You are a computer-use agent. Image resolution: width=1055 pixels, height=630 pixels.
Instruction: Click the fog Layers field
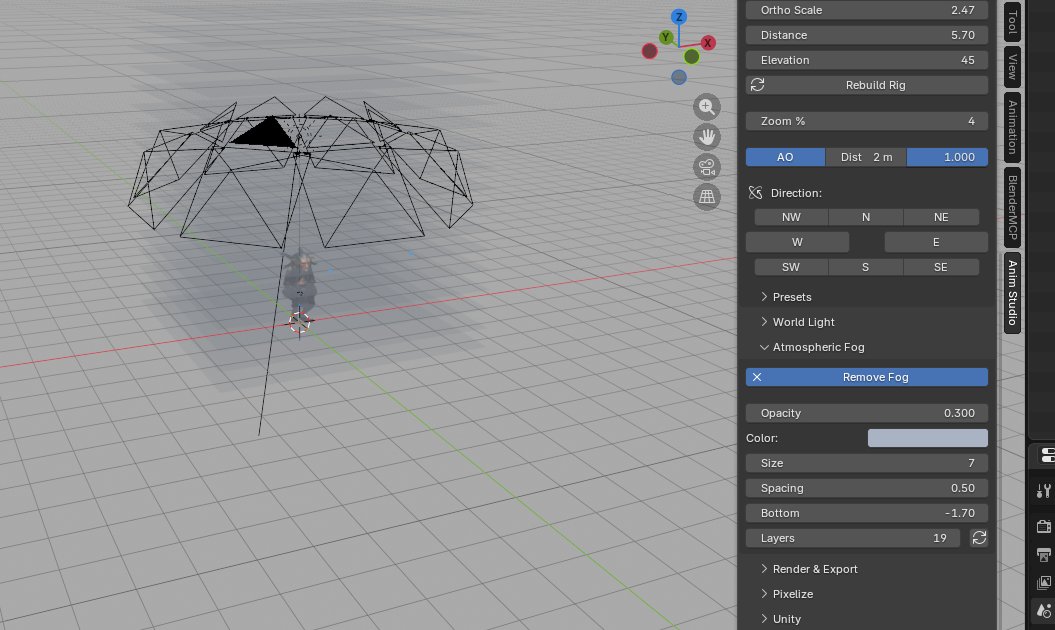[852, 538]
